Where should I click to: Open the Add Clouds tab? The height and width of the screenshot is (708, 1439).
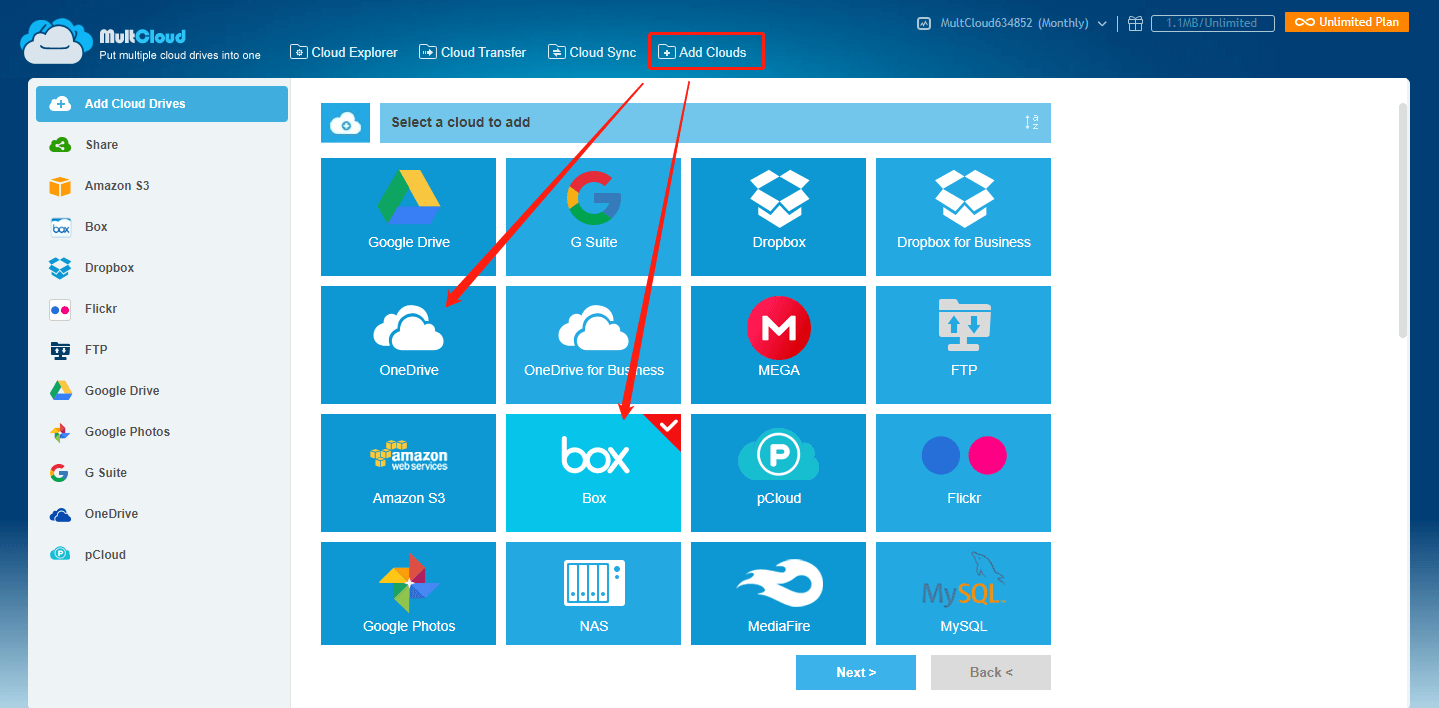706,52
